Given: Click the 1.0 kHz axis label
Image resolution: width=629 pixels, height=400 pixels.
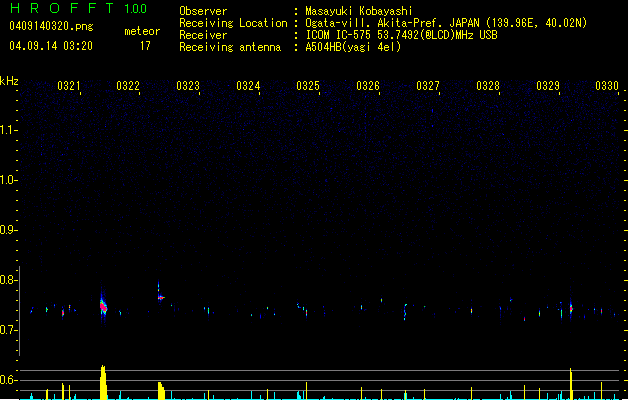Looking at the screenshot, I should click(8, 180).
